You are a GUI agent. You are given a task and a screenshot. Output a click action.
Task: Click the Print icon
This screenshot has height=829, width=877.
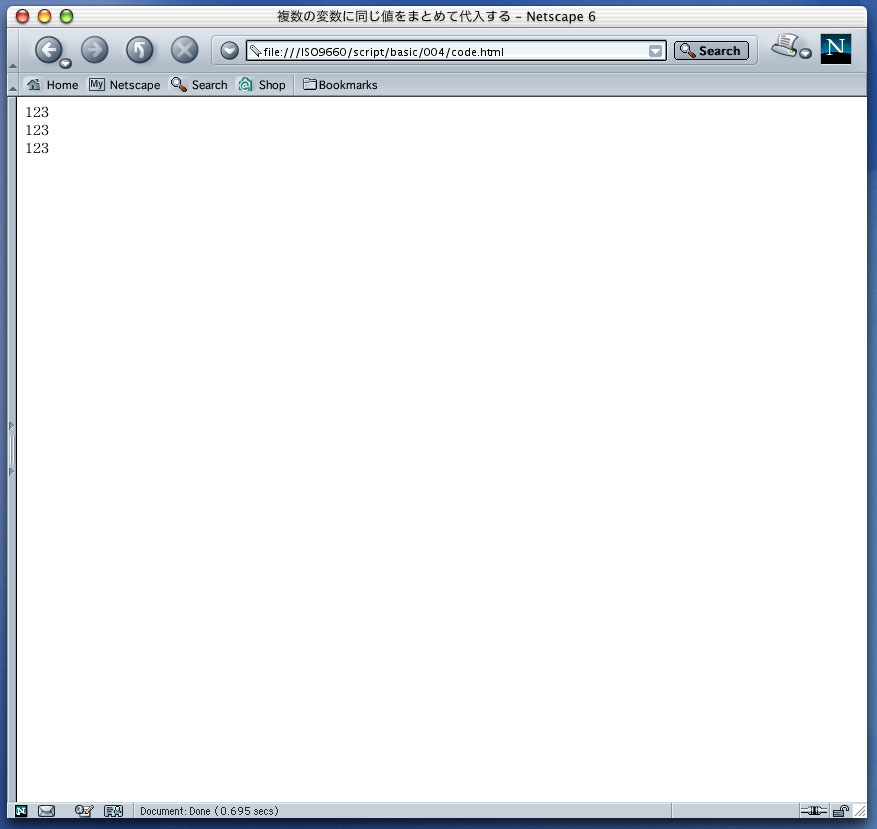(x=785, y=45)
